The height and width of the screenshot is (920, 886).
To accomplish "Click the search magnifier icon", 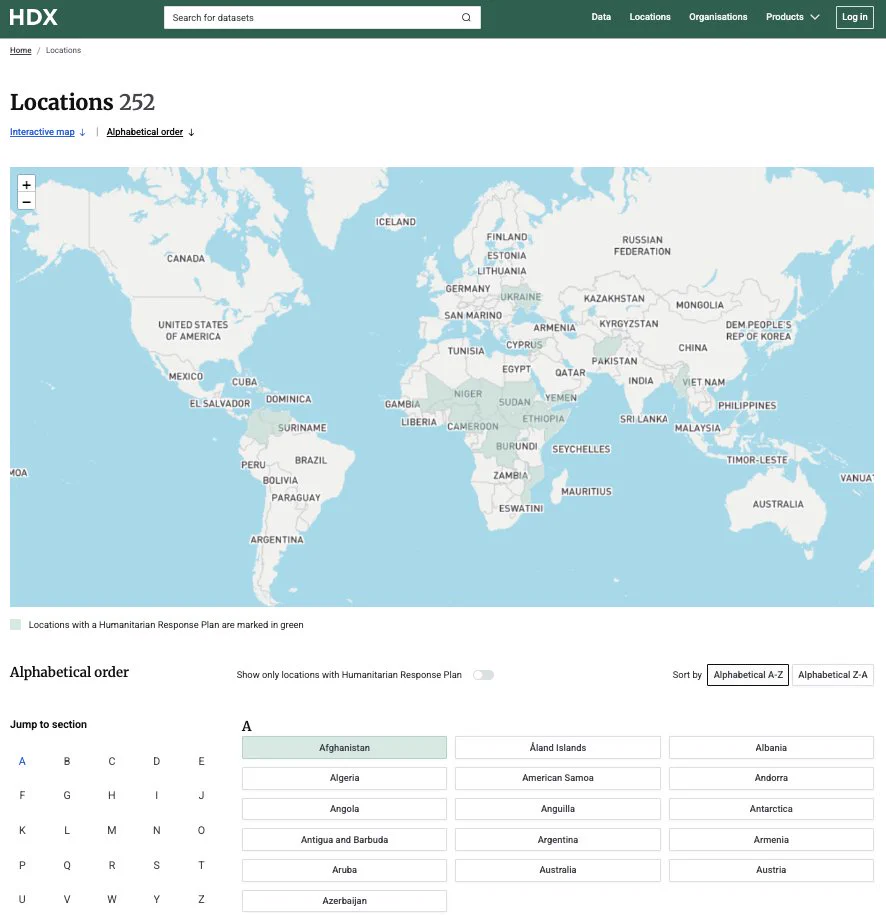I will point(466,18).
